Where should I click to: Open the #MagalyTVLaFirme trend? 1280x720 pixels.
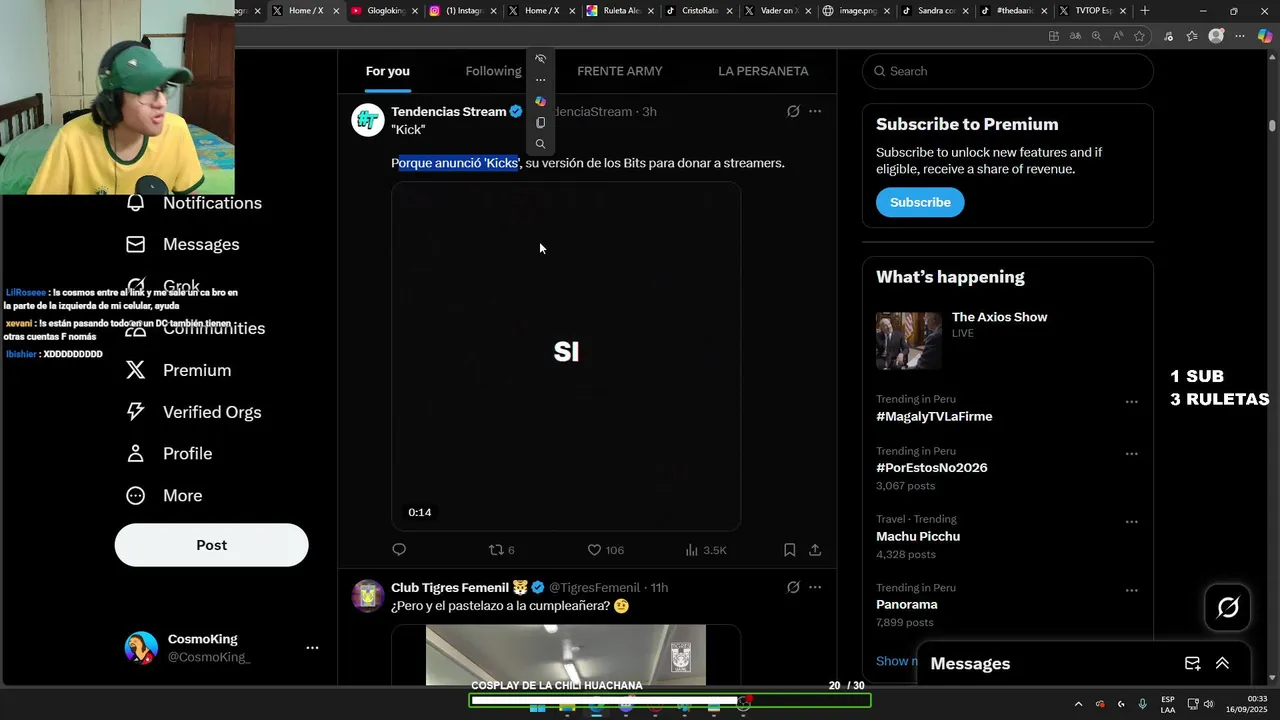tap(934, 417)
